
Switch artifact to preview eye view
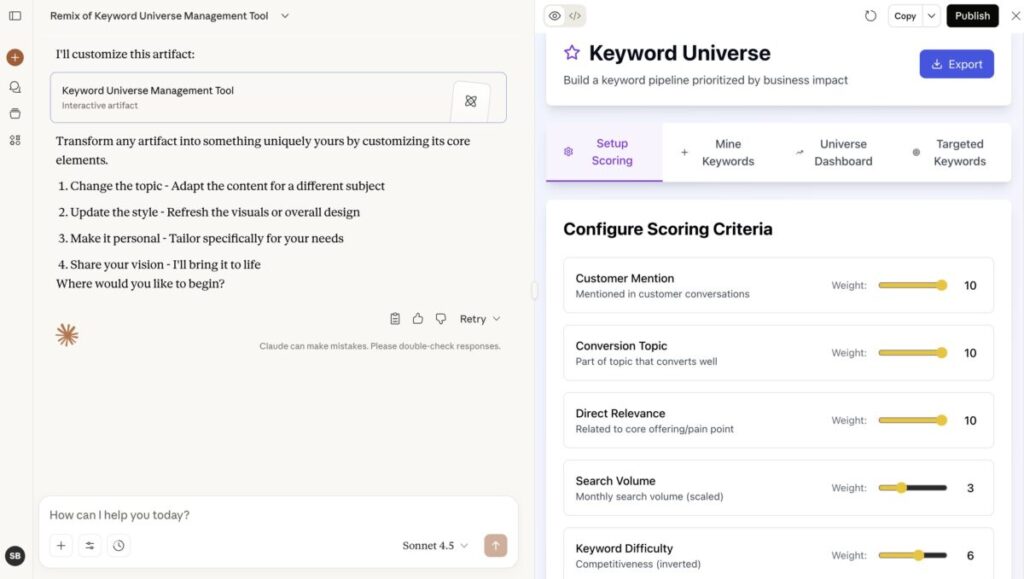(x=554, y=16)
